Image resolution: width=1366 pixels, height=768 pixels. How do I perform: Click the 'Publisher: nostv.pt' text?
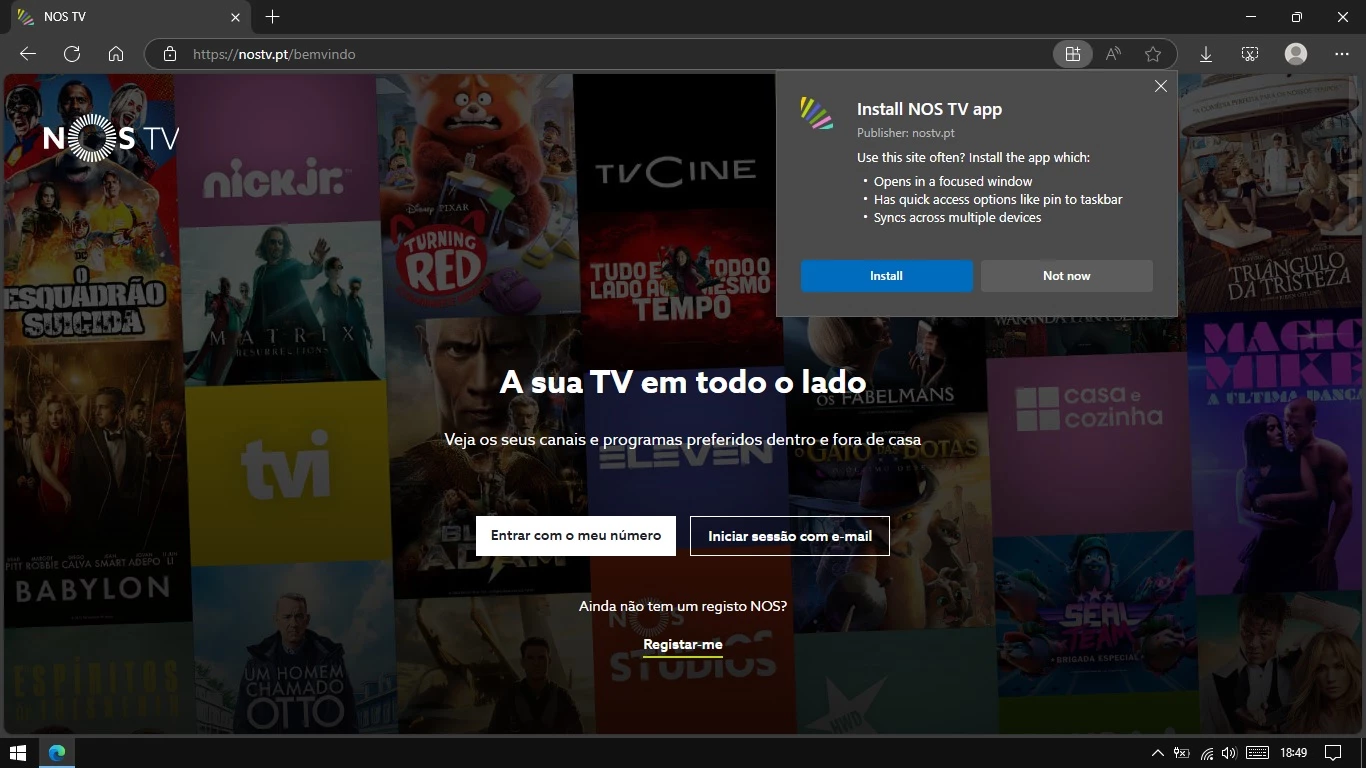906,133
